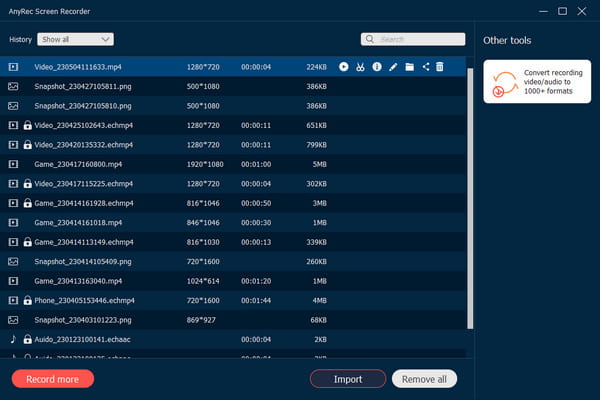Click lock icon on Game_230414161928.echmp4
Viewport: 600px width, 400px height.
(x=28, y=203)
